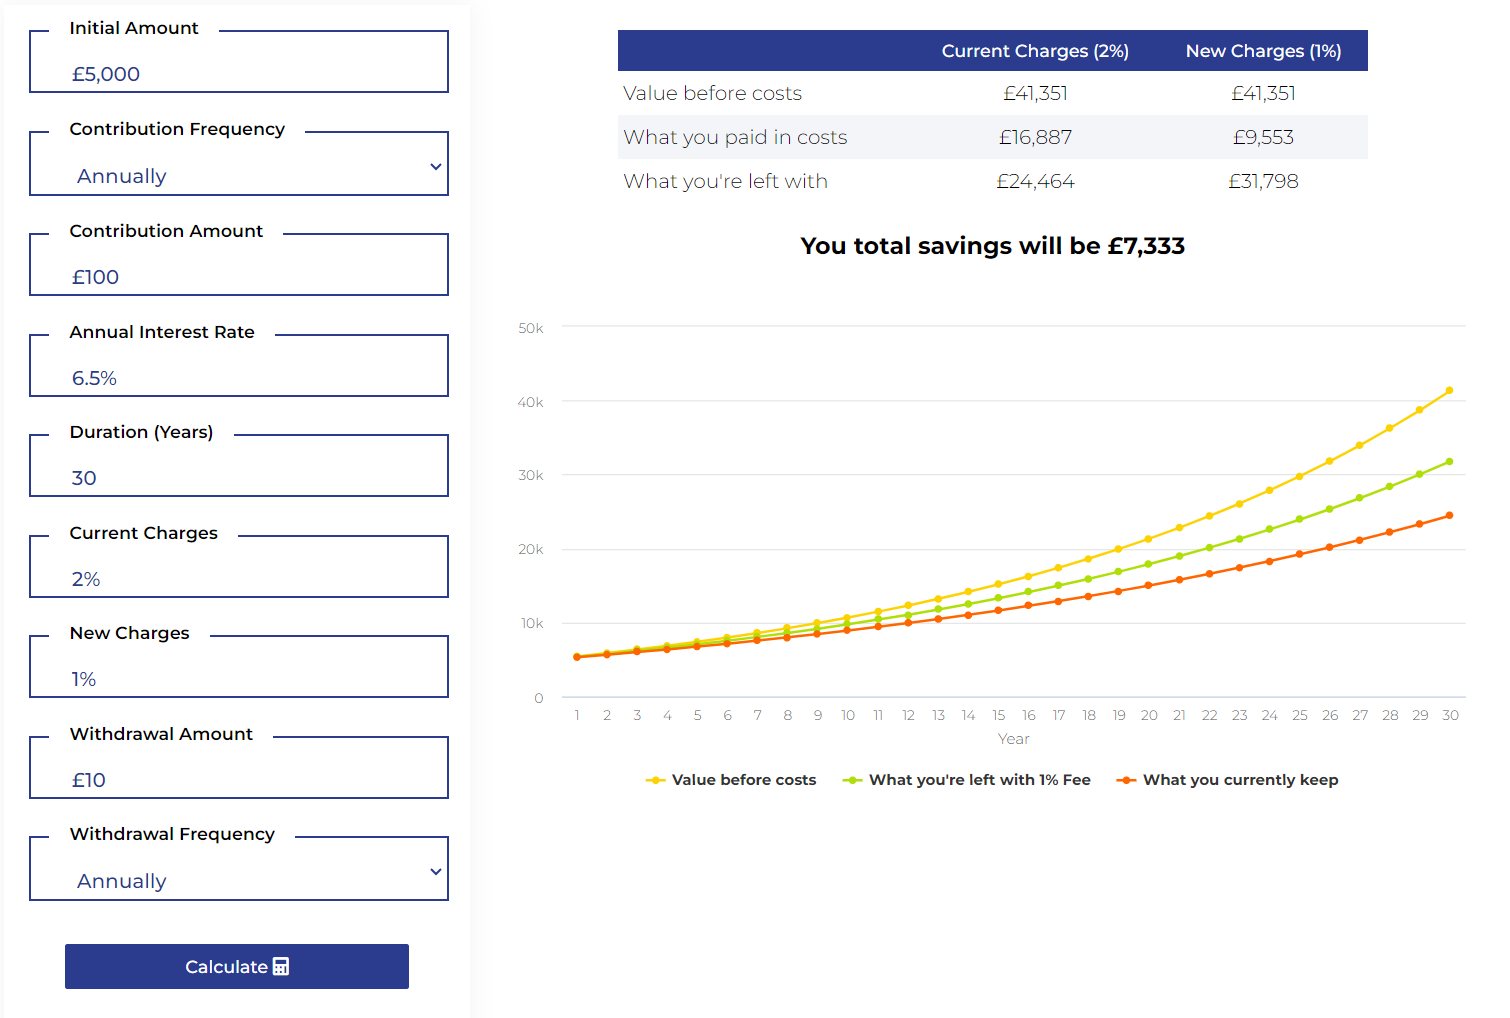Click the Current Charges field showing 2%
The height and width of the screenshot is (1018, 1510).
click(x=239, y=567)
